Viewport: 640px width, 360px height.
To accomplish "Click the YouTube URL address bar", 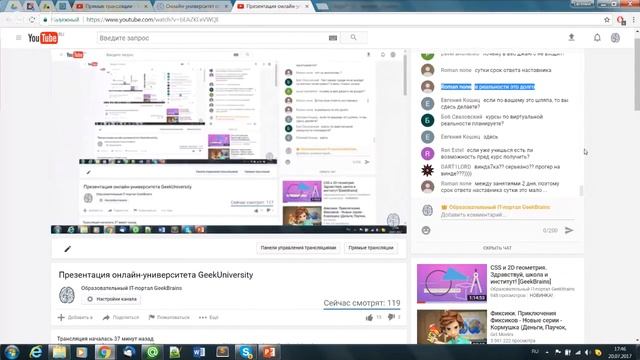I will (318, 20).
